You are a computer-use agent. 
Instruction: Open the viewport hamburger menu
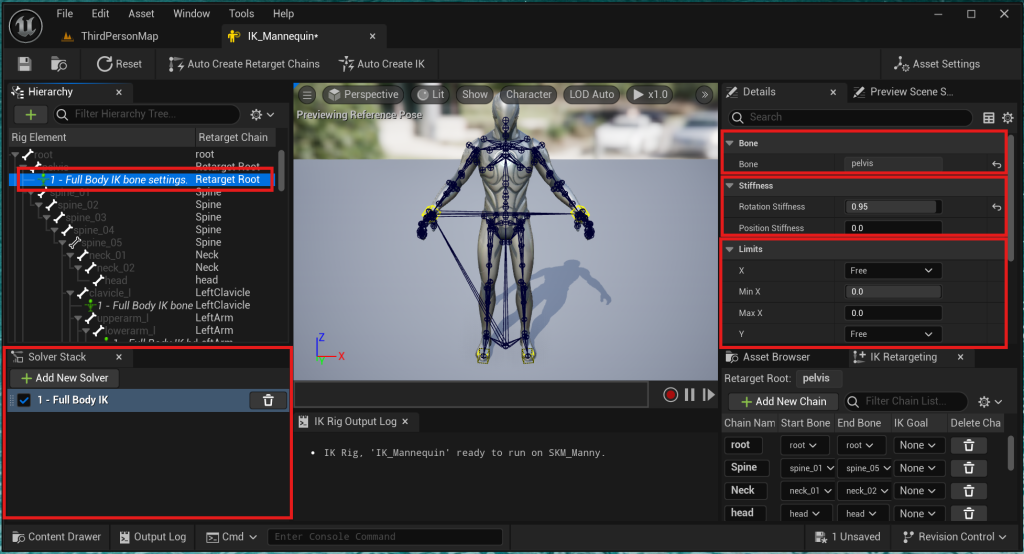click(307, 95)
